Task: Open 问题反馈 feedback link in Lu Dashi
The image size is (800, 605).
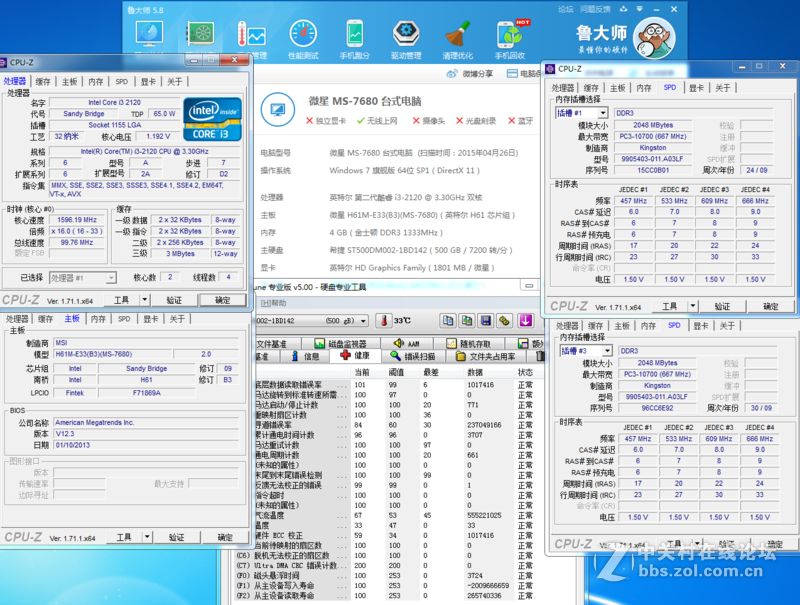Action: (x=595, y=9)
